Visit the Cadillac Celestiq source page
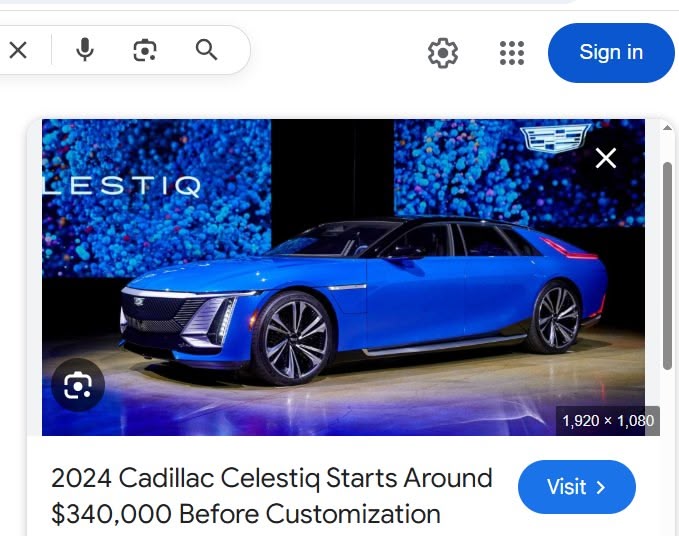Screen dimensions: 679x536 click(x=577, y=487)
